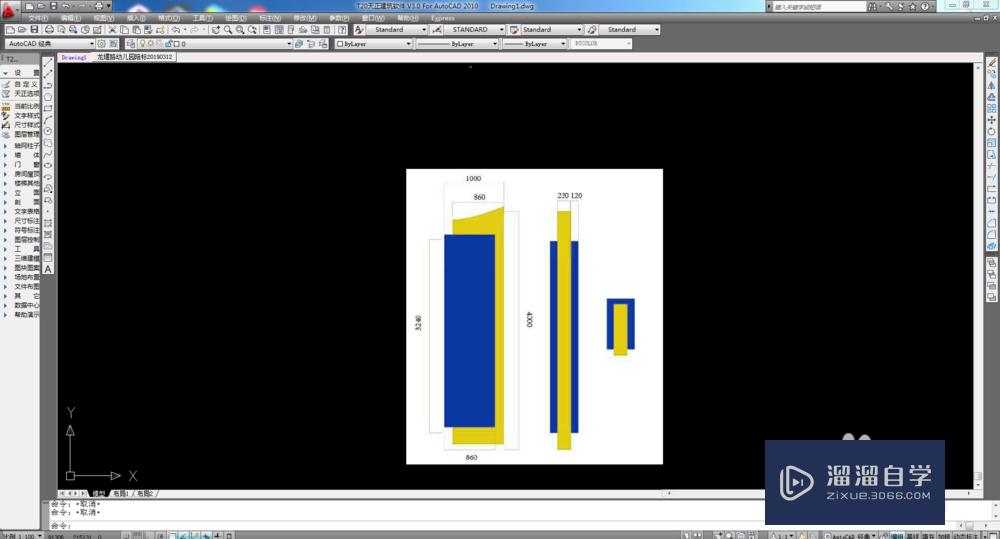Select the Ellipse draw tool
The width and height of the screenshot is (1000, 539).
48,166
